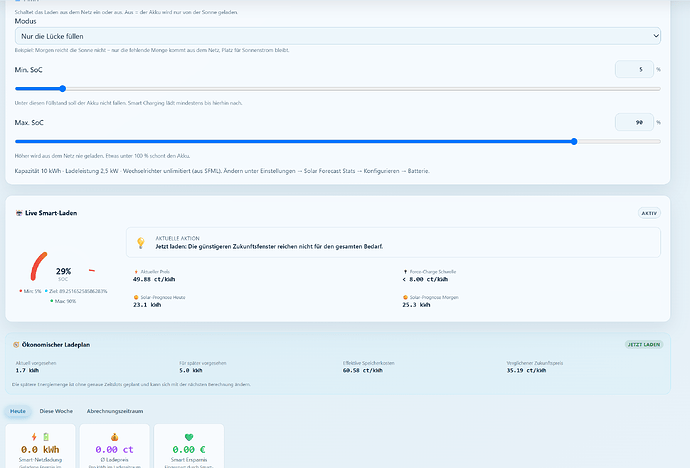Click the JETZT LADEN badge
Screen dimensions: 690x468
coord(644,344)
